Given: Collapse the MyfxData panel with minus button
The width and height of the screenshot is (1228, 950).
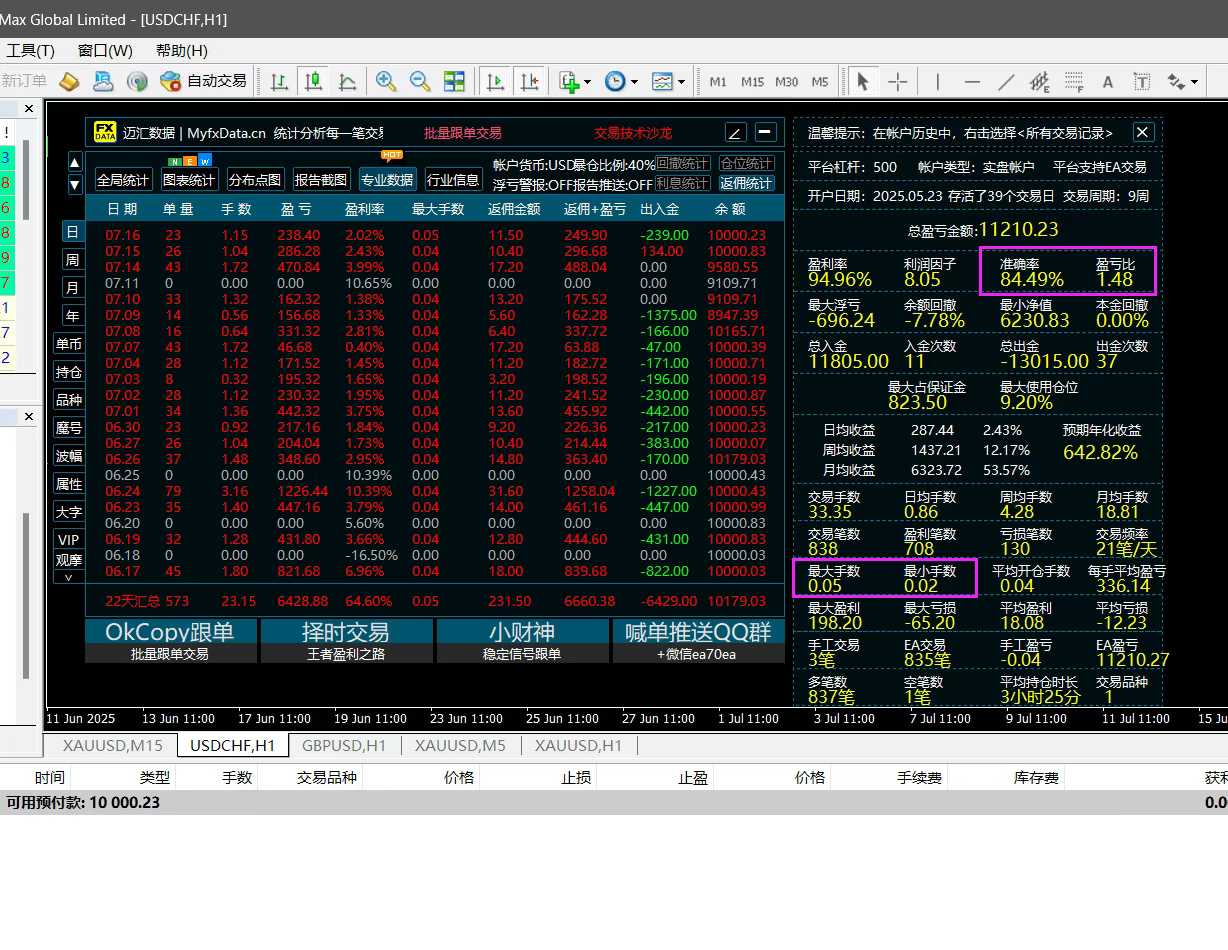Looking at the screenshot, I should pyautogui.click(x=766, y=132).
